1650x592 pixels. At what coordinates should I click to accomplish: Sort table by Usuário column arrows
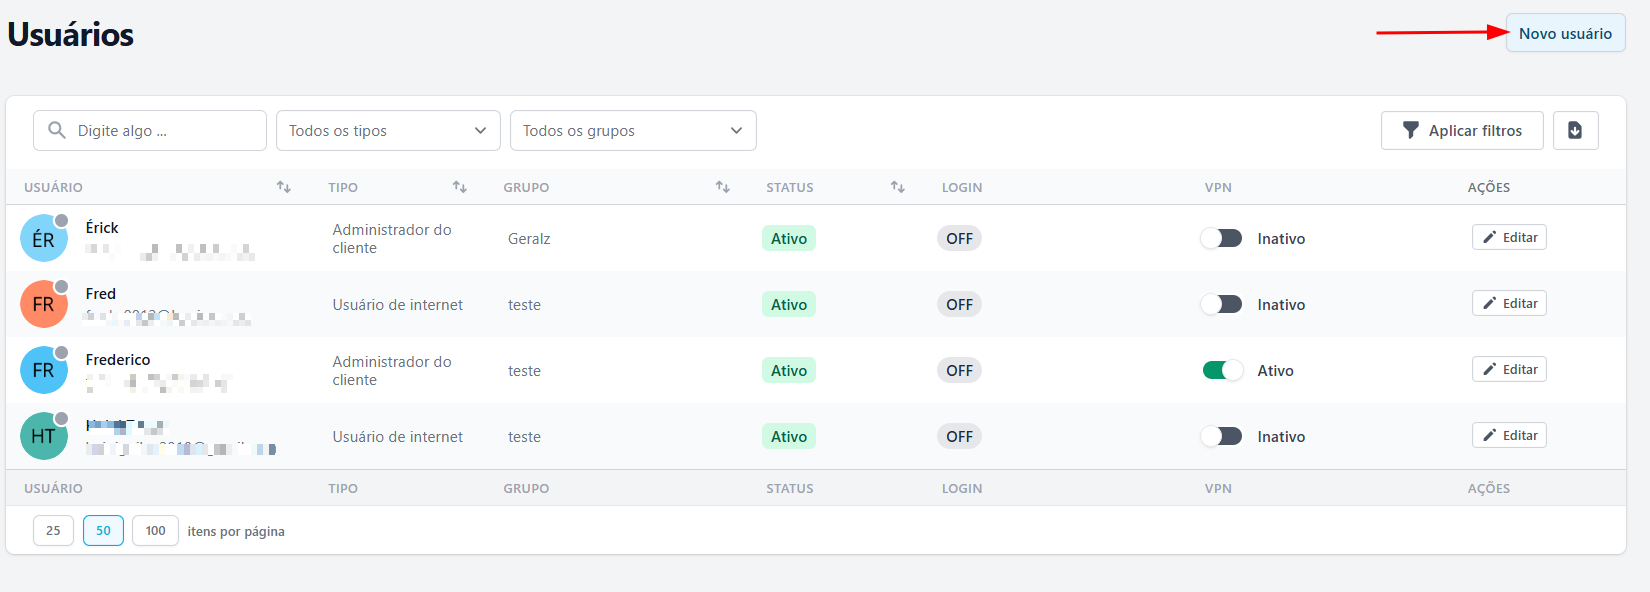pyautogui.click(x=284, y=187)
